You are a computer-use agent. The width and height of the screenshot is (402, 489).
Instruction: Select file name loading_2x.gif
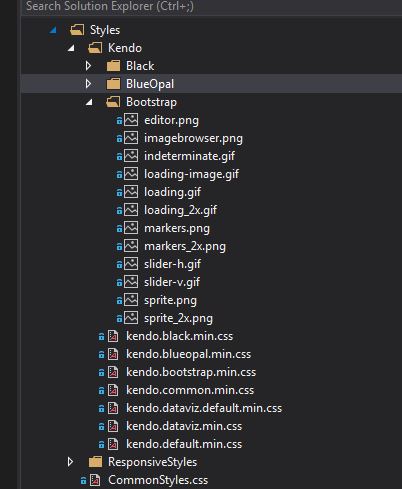[x=180, y=210]
